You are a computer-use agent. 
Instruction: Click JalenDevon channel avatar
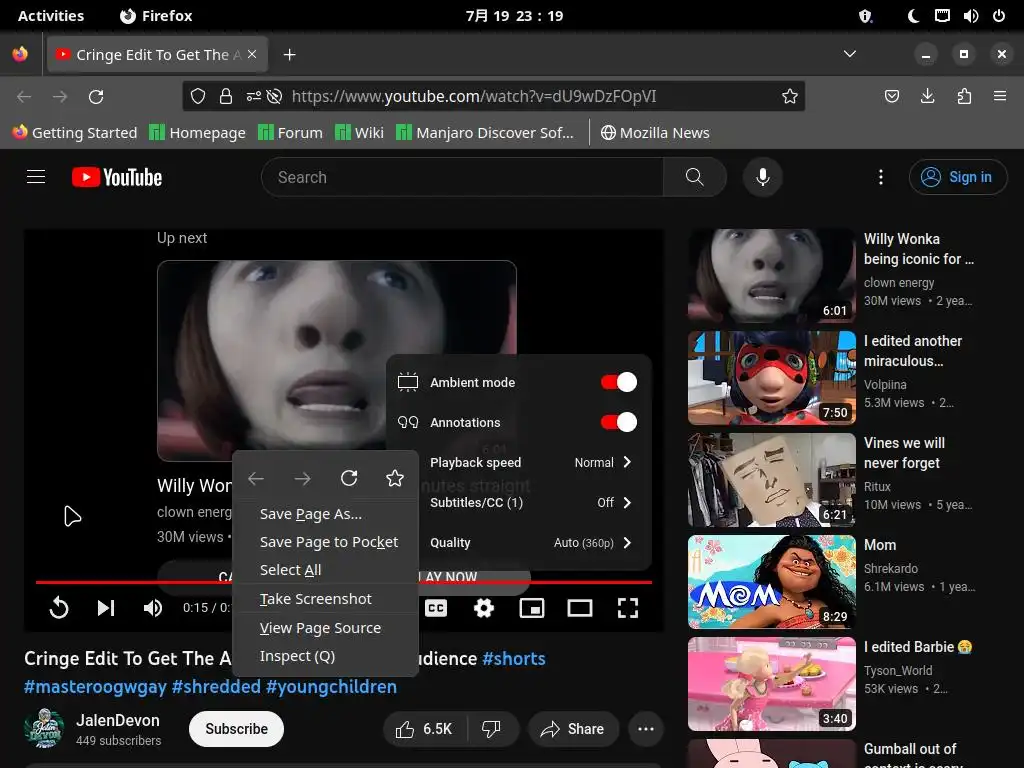tap(44, 728)
